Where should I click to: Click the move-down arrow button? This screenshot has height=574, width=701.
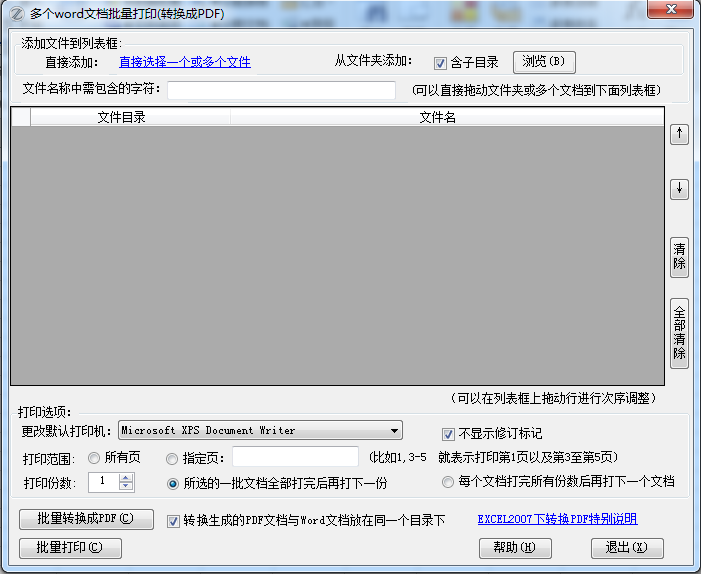679,188
